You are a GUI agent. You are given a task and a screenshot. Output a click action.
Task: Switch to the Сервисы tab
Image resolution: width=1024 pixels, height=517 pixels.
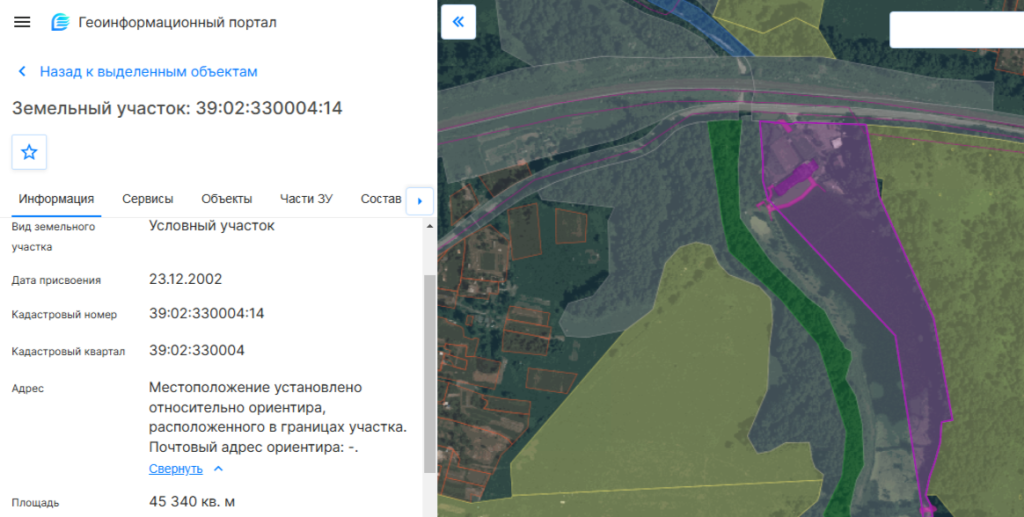[x=148, y=198]
